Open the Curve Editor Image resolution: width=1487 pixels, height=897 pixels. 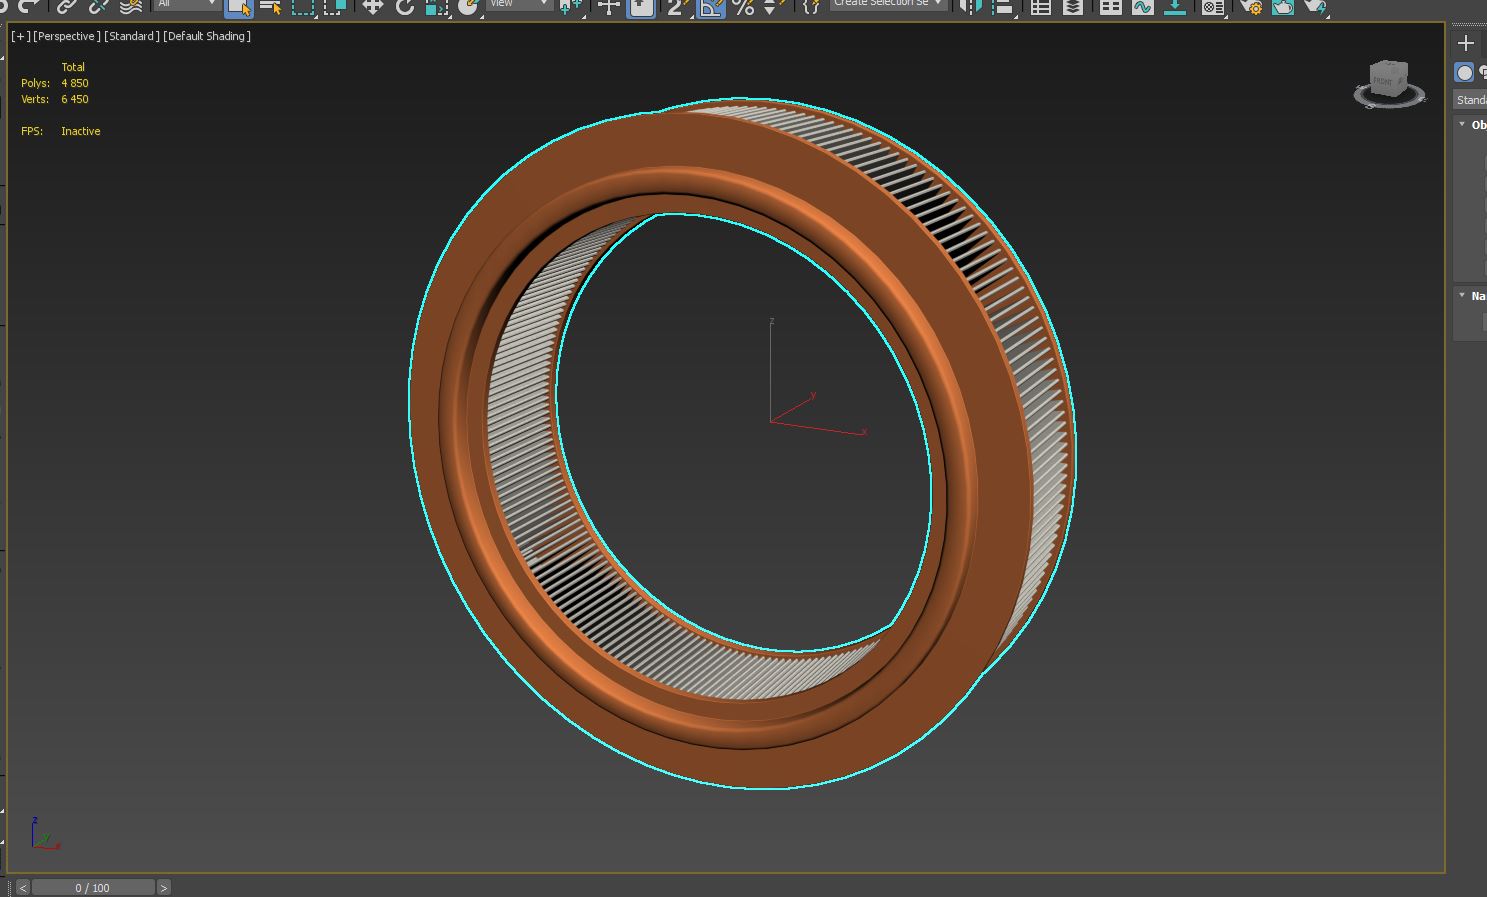click(1142, 7)
